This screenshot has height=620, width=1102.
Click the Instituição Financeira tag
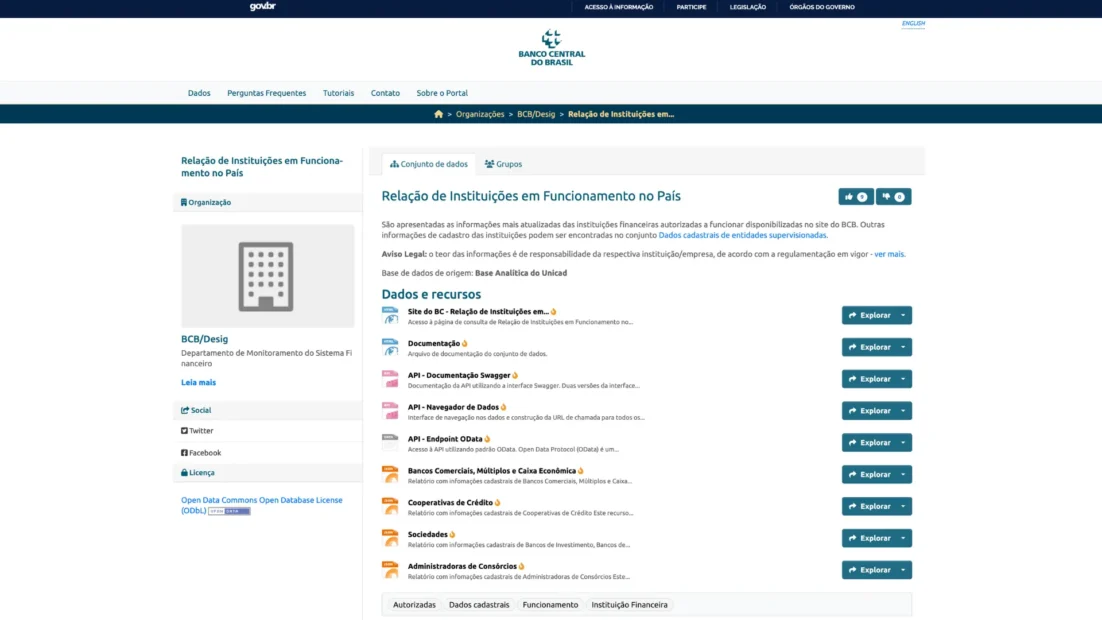[629, 605]
